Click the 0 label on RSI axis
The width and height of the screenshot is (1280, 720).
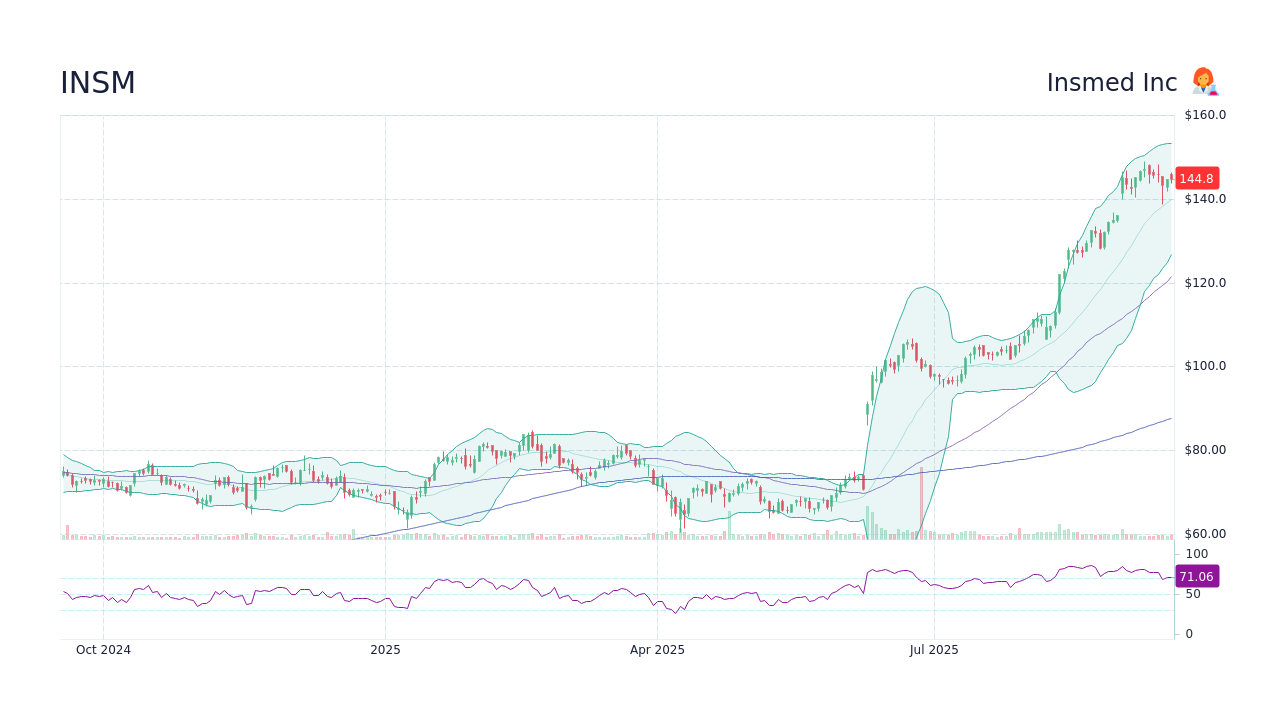tap(1188, 633)
